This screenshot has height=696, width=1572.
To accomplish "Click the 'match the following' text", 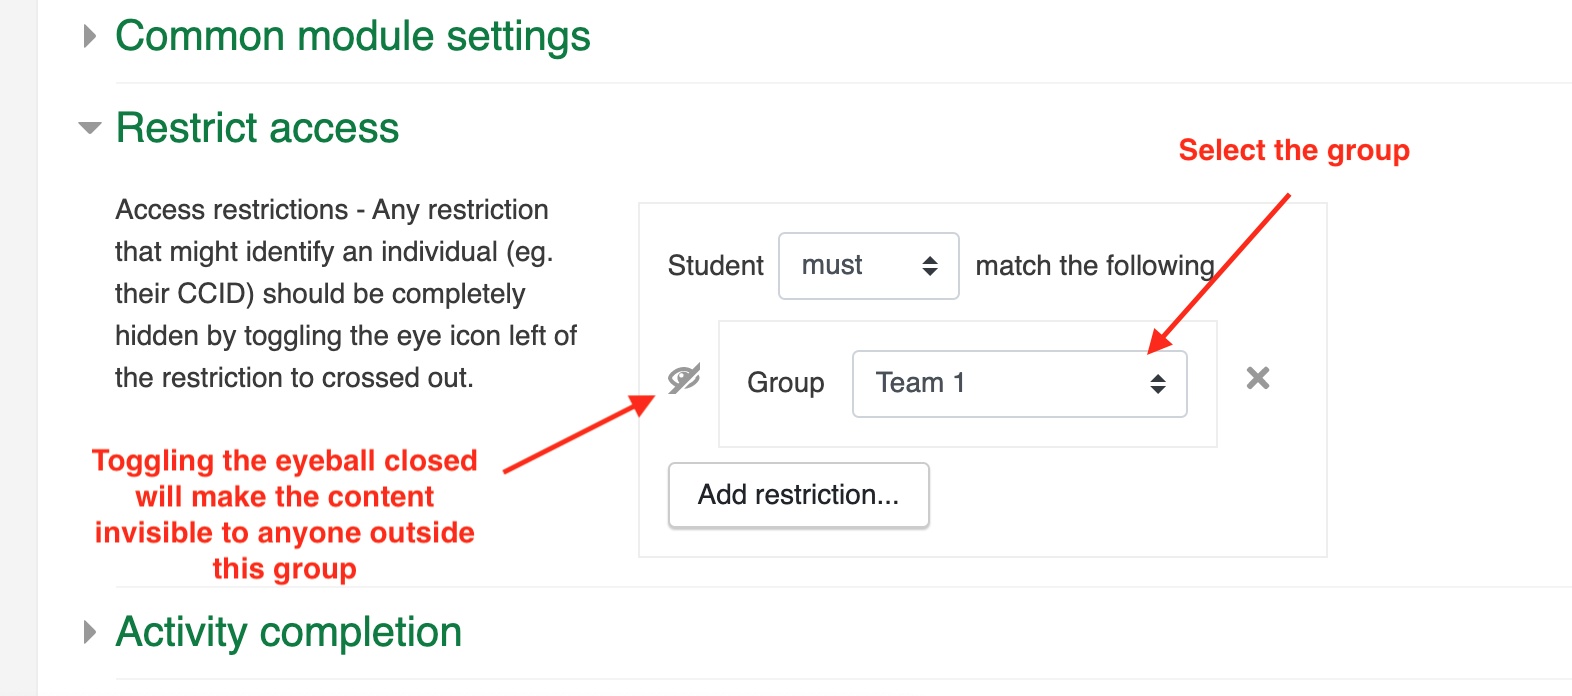I will click(x=1095, y=266).
